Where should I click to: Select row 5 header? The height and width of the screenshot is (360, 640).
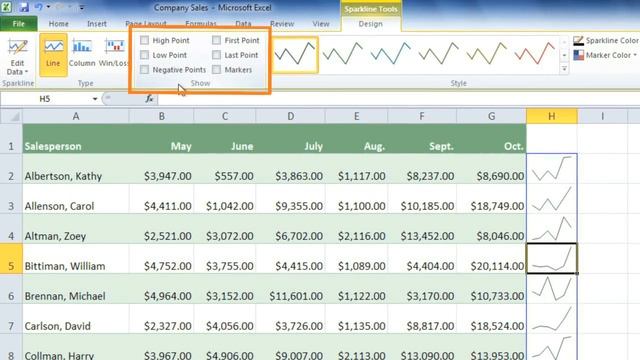pos(11,259)
